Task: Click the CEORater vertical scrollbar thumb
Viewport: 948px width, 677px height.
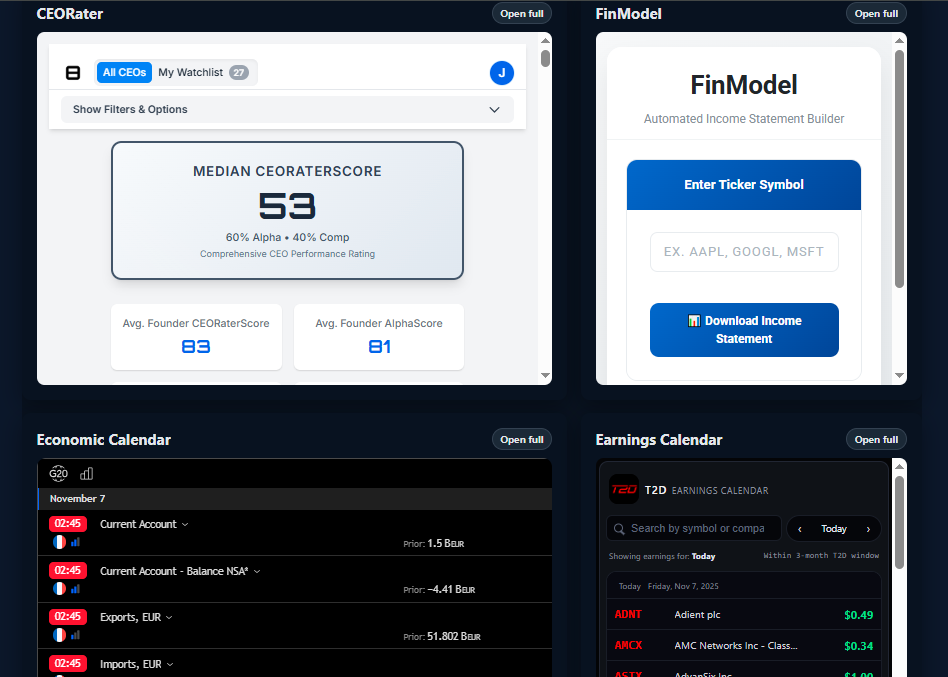Action: [x=545, y=59]
